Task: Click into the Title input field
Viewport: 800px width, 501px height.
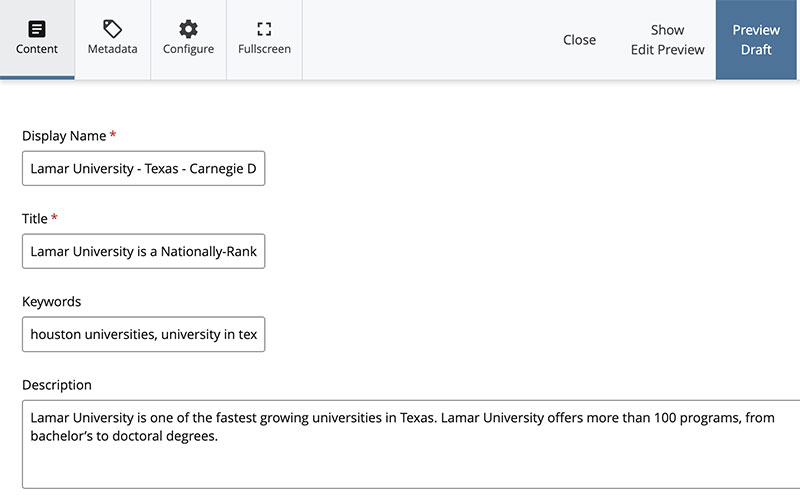Action: (x=143, y=252)
